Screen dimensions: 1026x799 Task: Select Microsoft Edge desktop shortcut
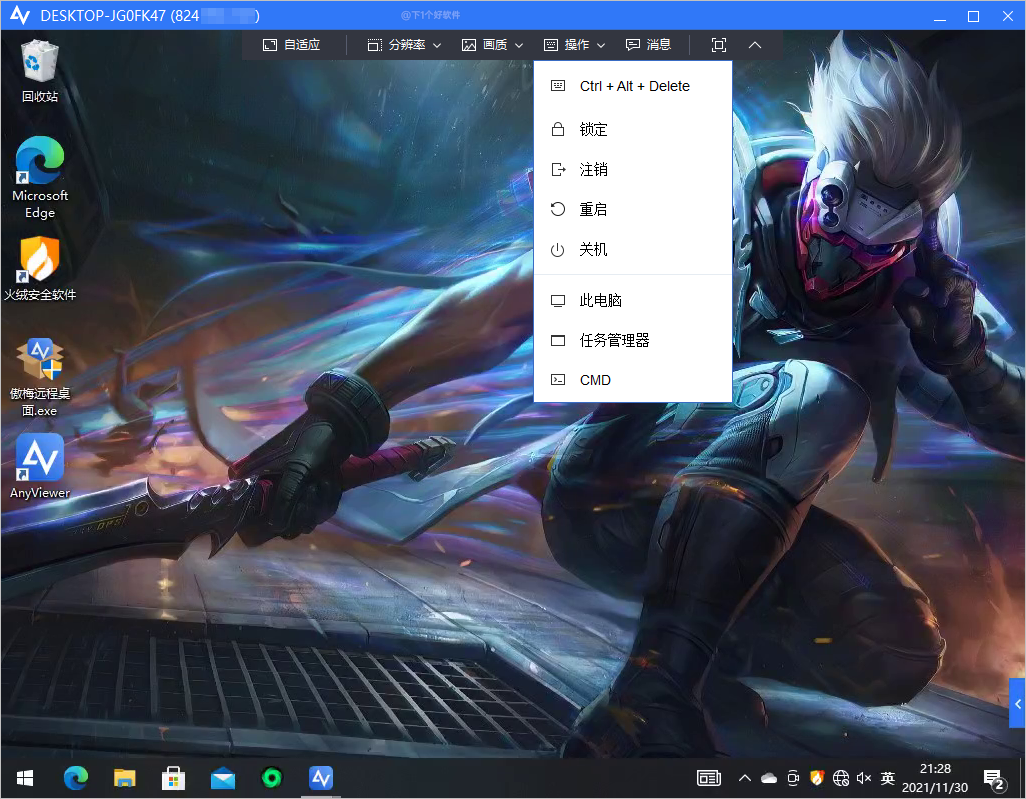tap(40, 177)
